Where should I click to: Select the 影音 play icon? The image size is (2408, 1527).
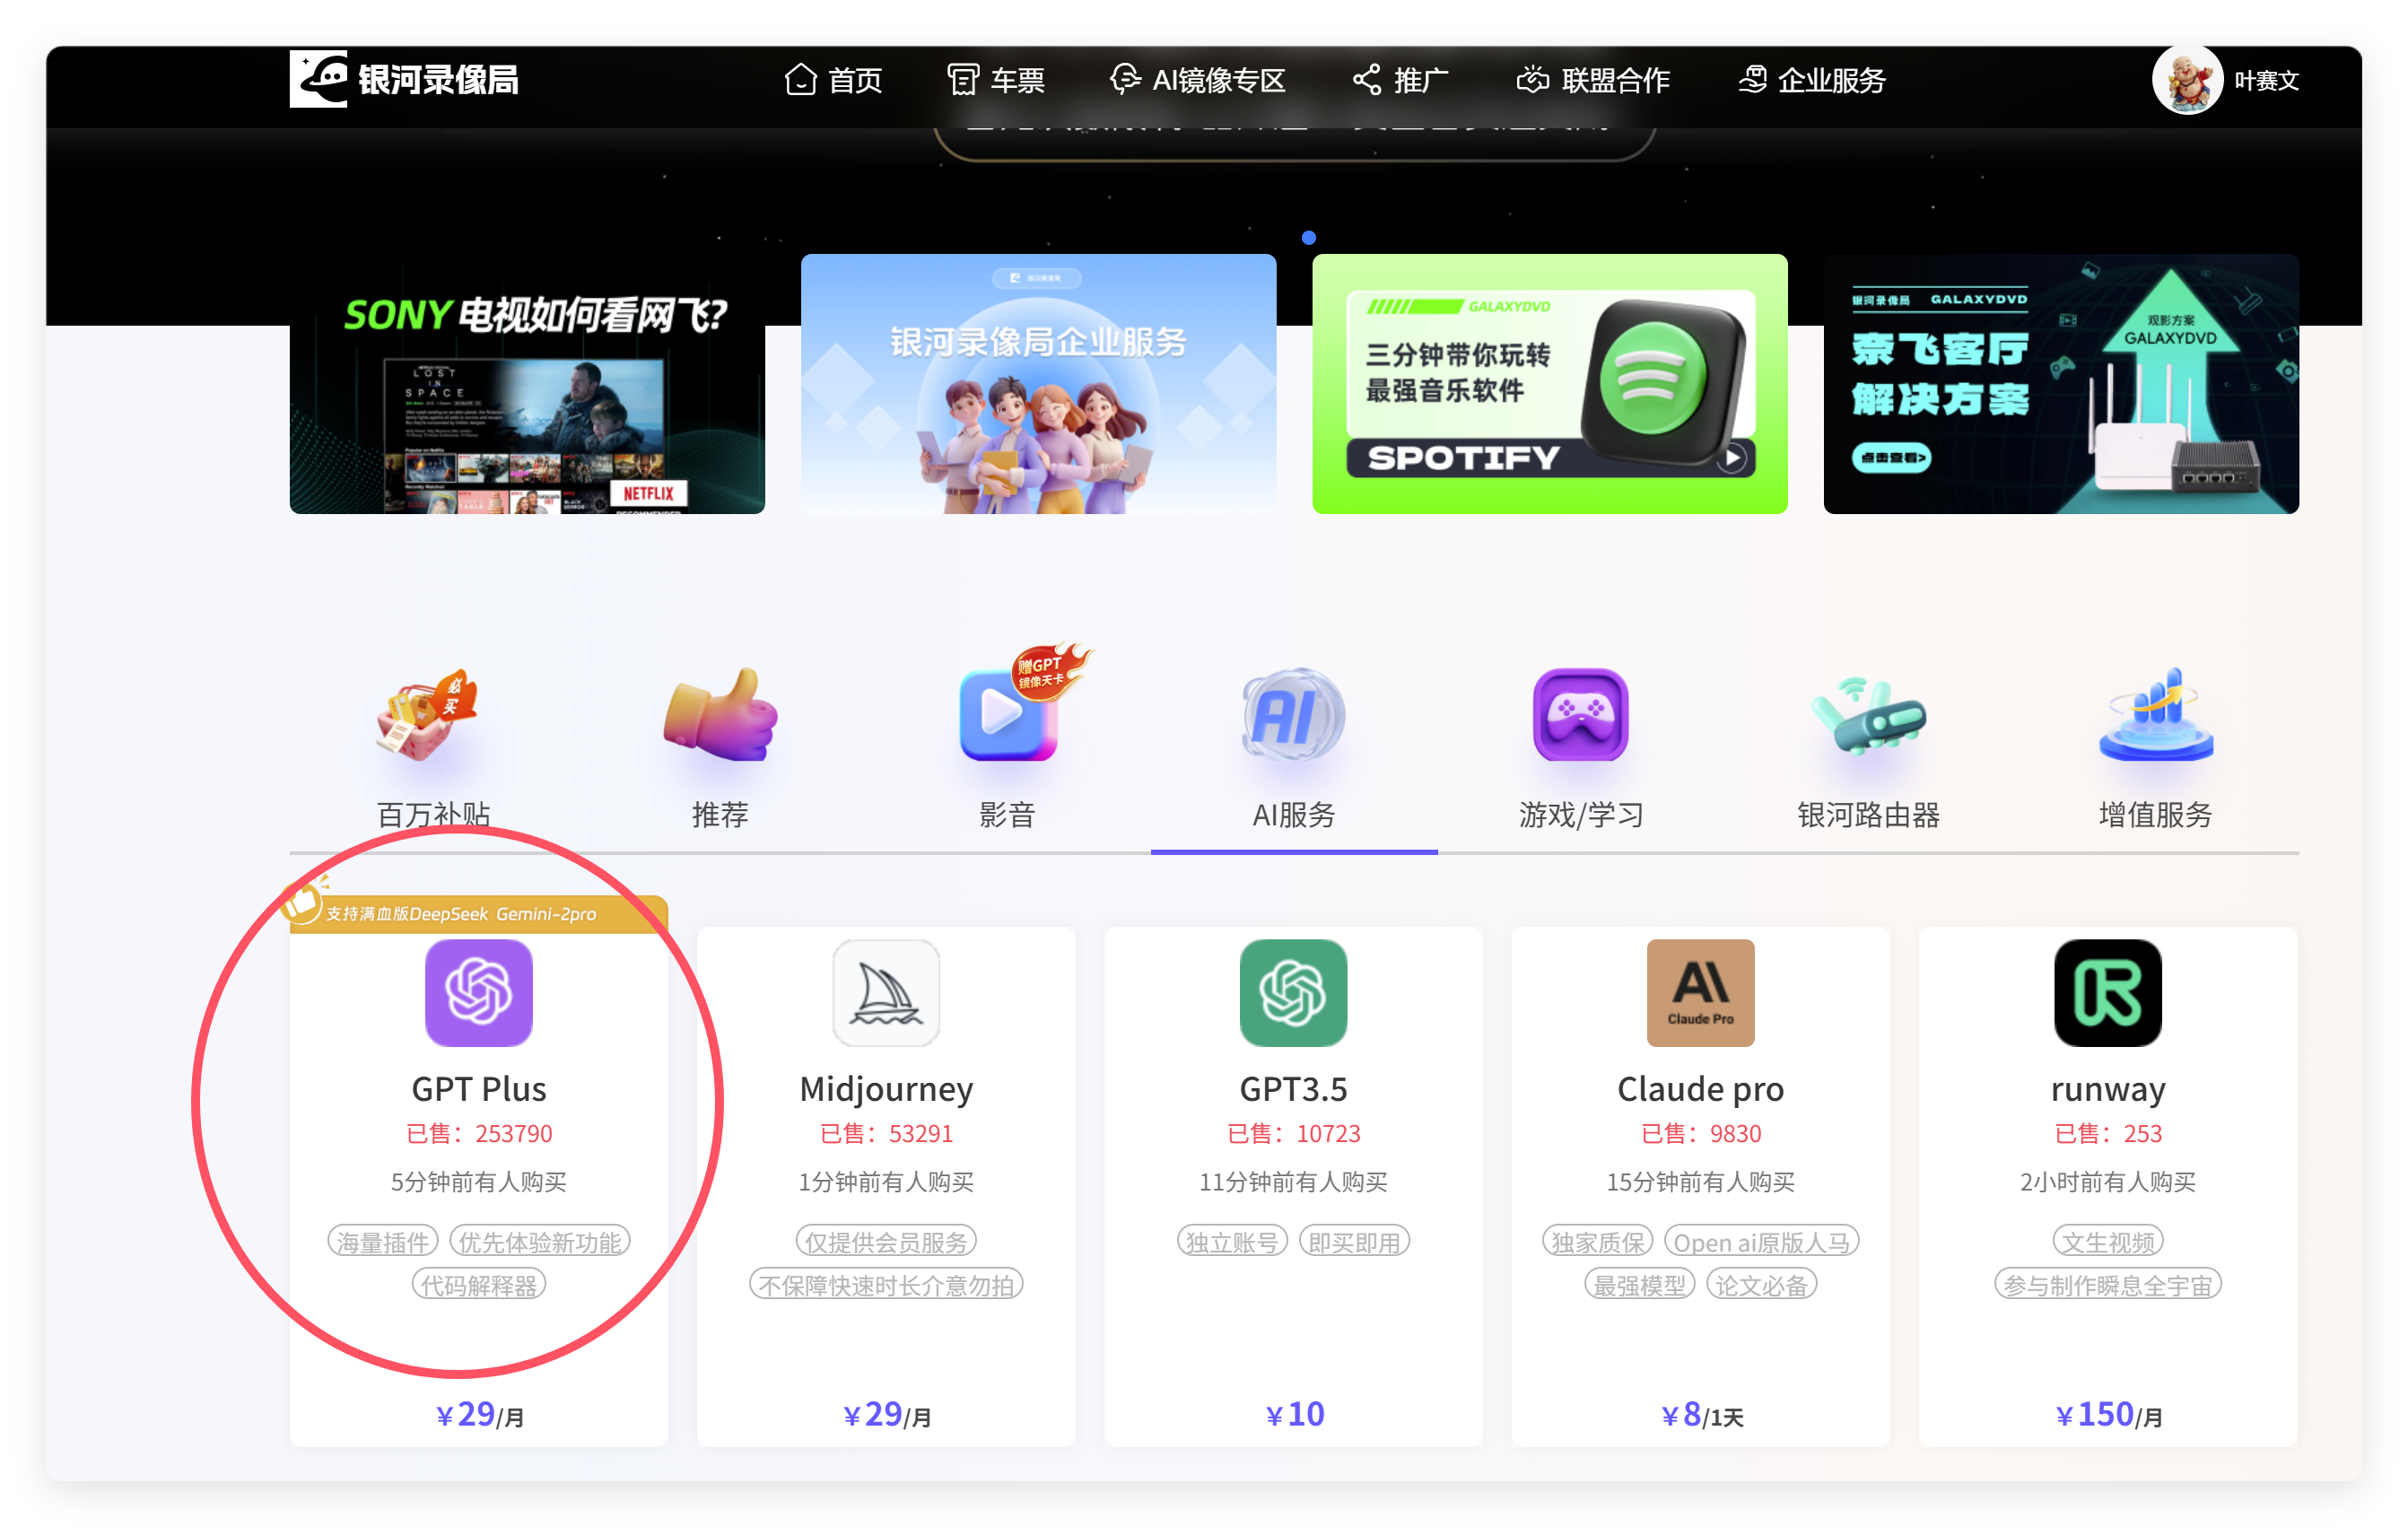pyautogui.click(x=1010, y=714)
